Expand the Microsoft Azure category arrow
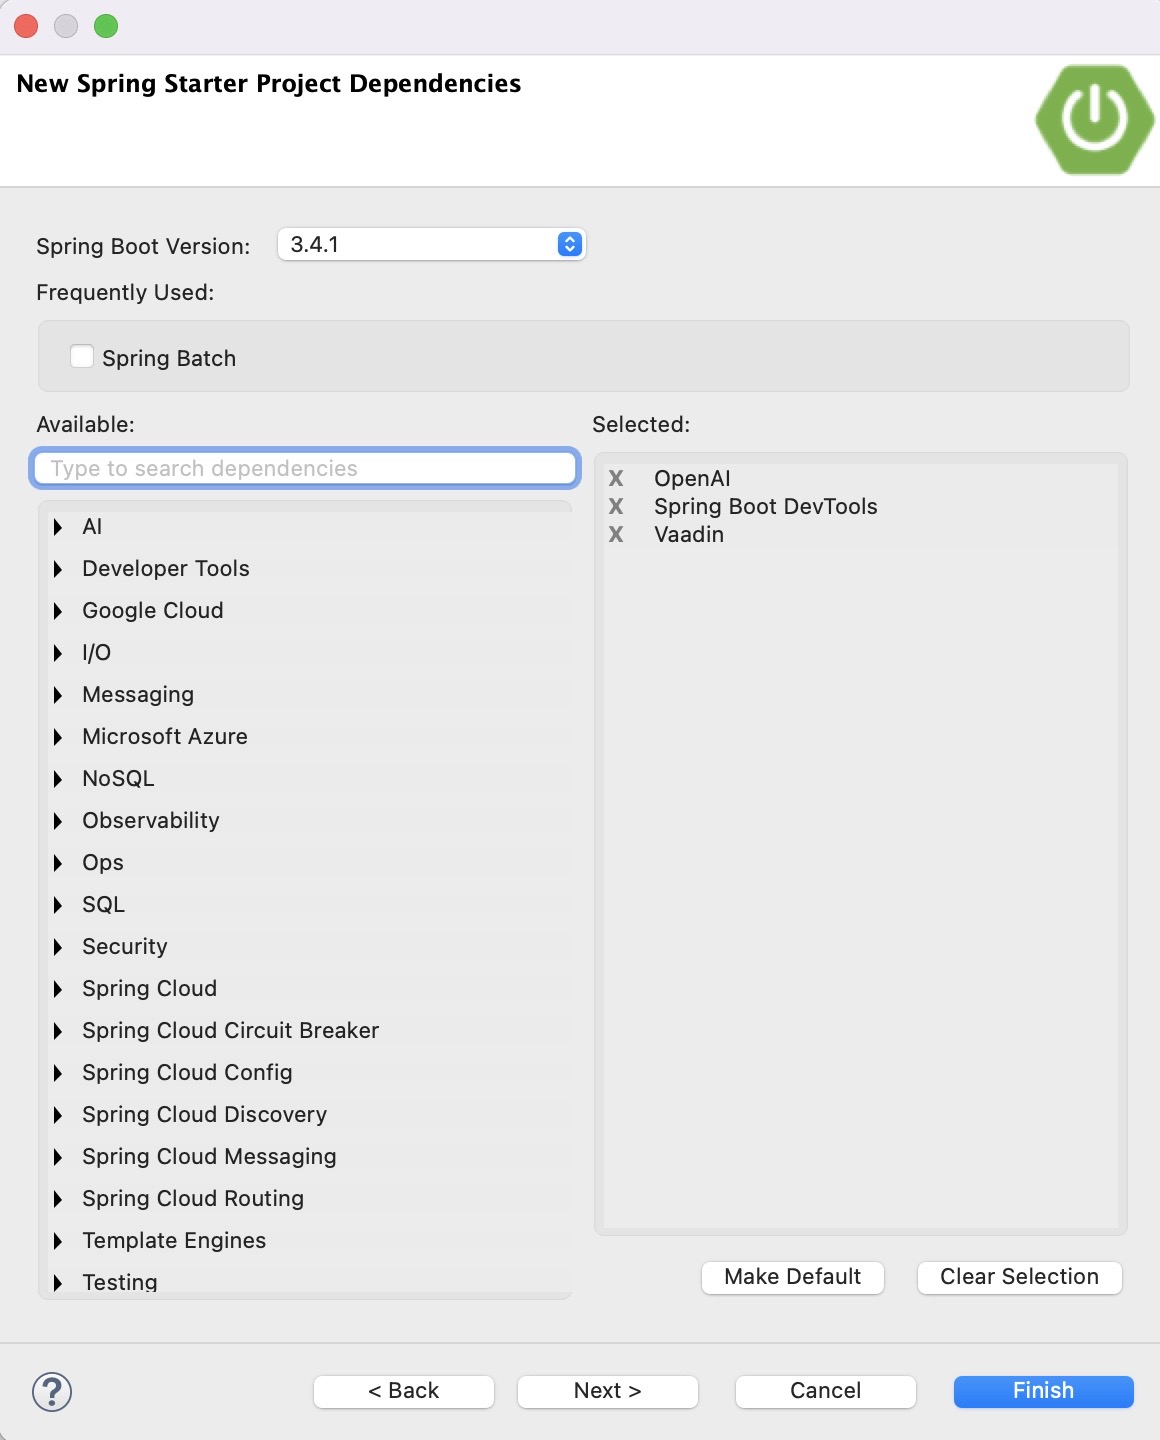This screenshot has width=1160, height=1440. coord(58,737)
